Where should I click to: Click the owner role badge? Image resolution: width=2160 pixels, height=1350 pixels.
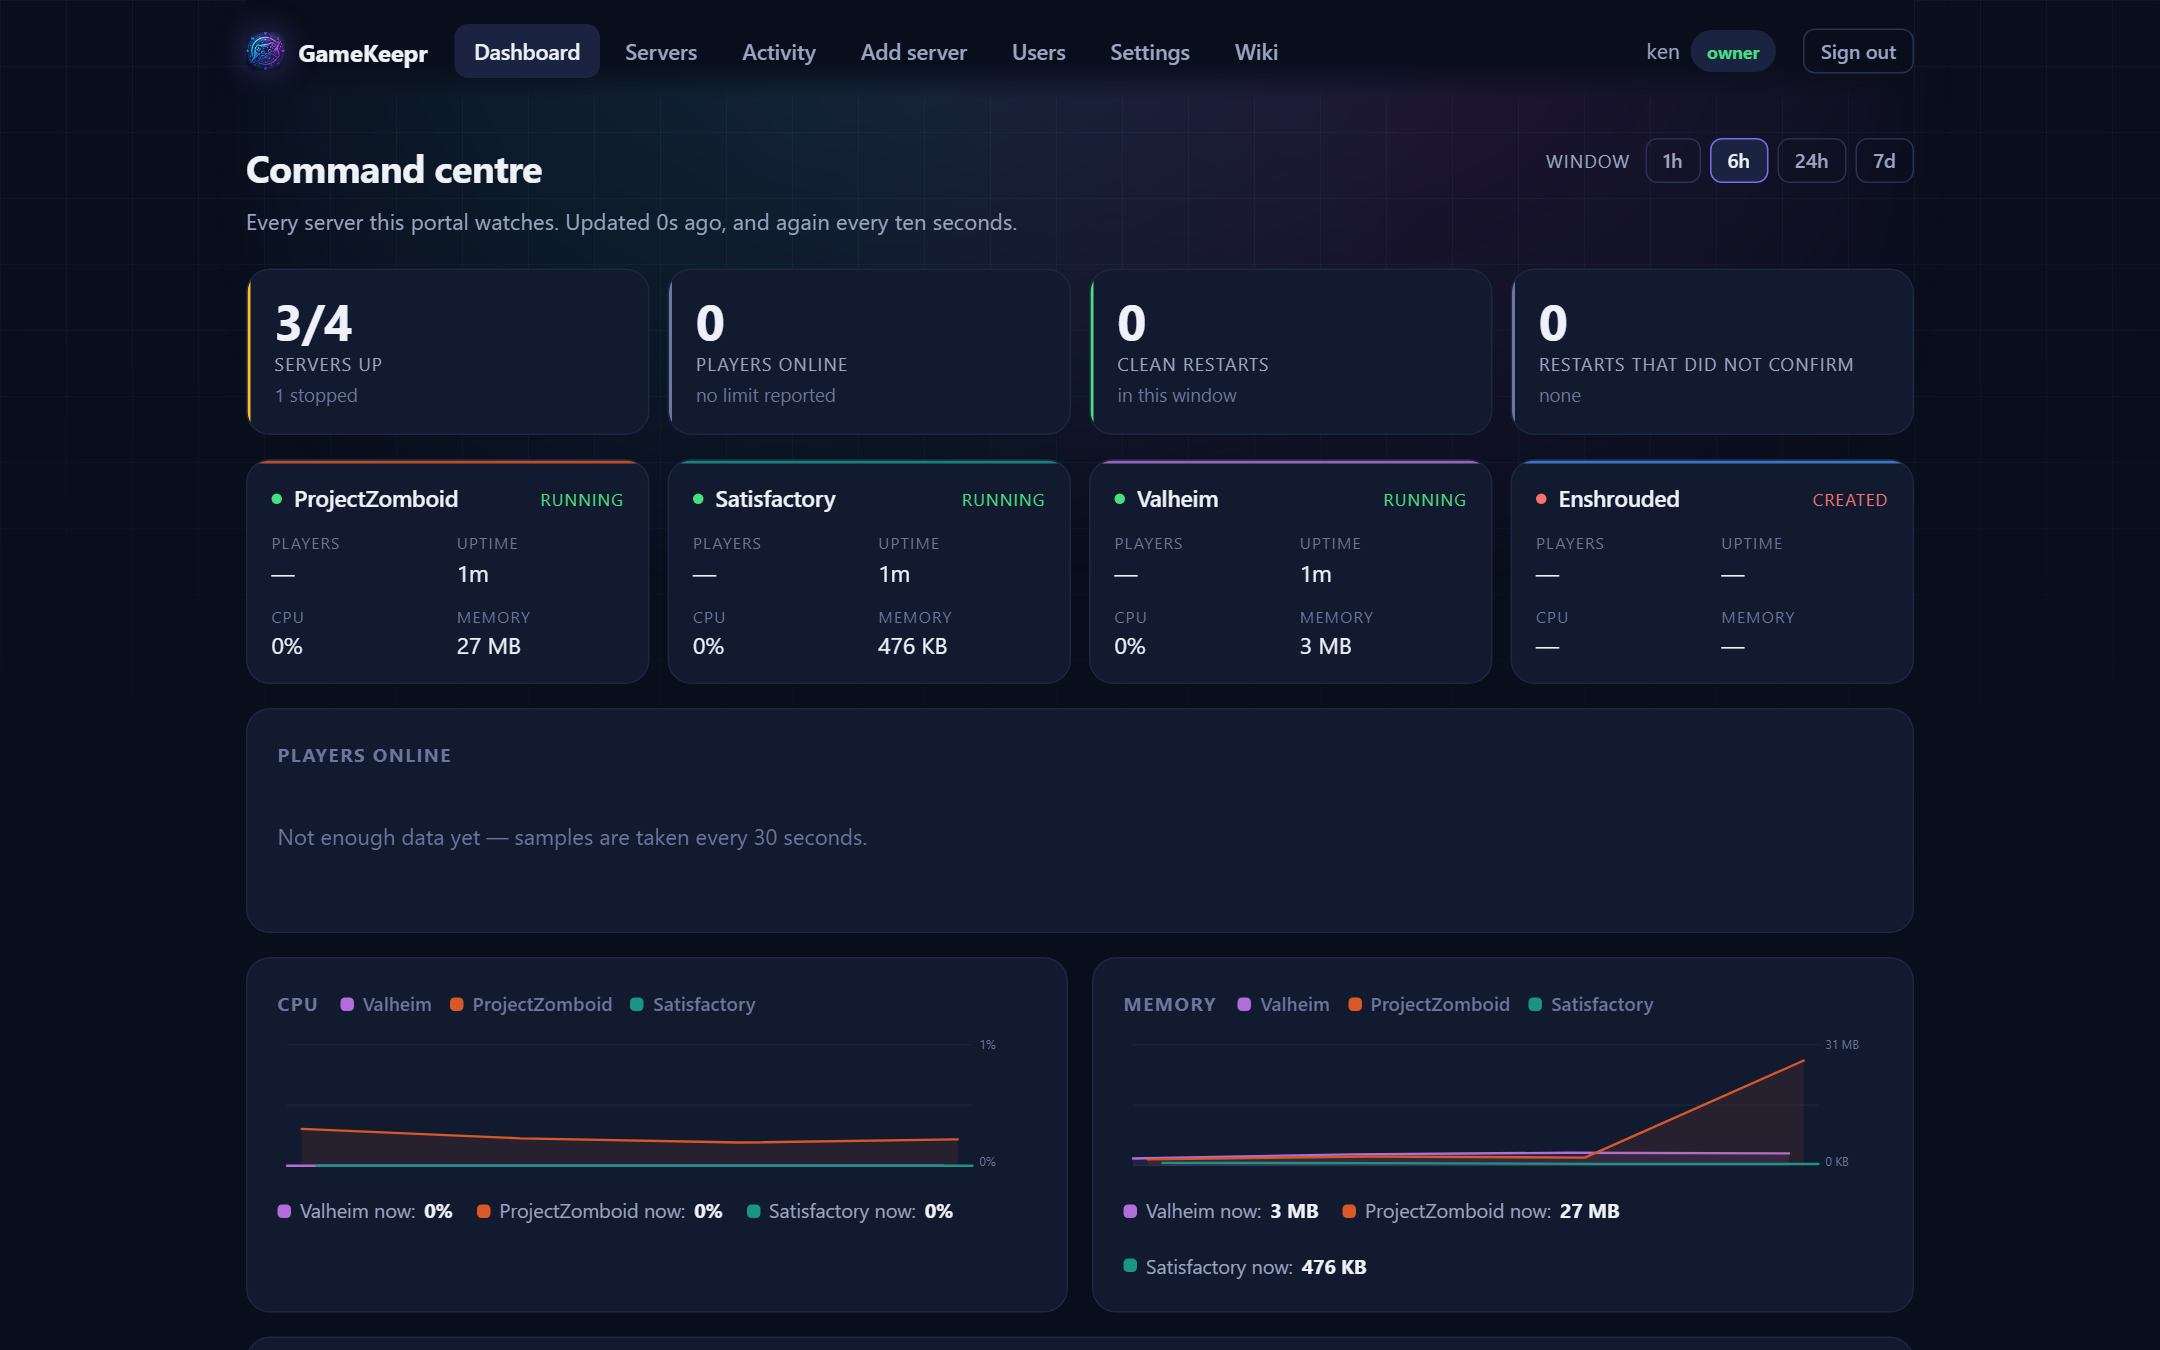tap(1733, 52)
